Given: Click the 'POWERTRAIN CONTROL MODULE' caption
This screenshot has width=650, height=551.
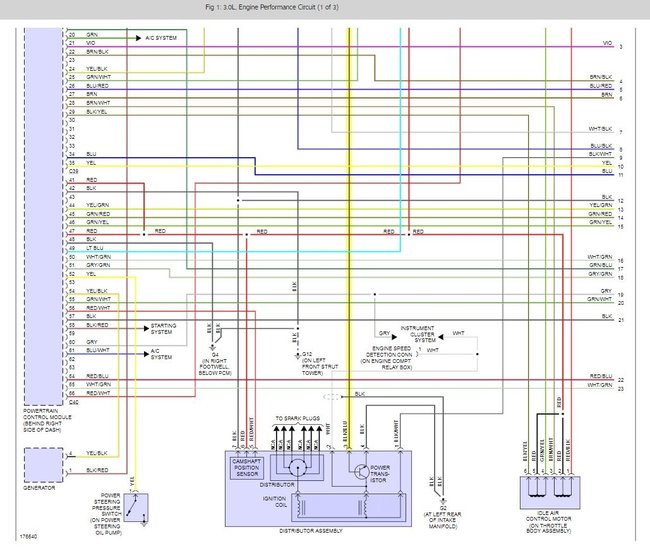Looking at the screenshot, I should click(47, 414).
